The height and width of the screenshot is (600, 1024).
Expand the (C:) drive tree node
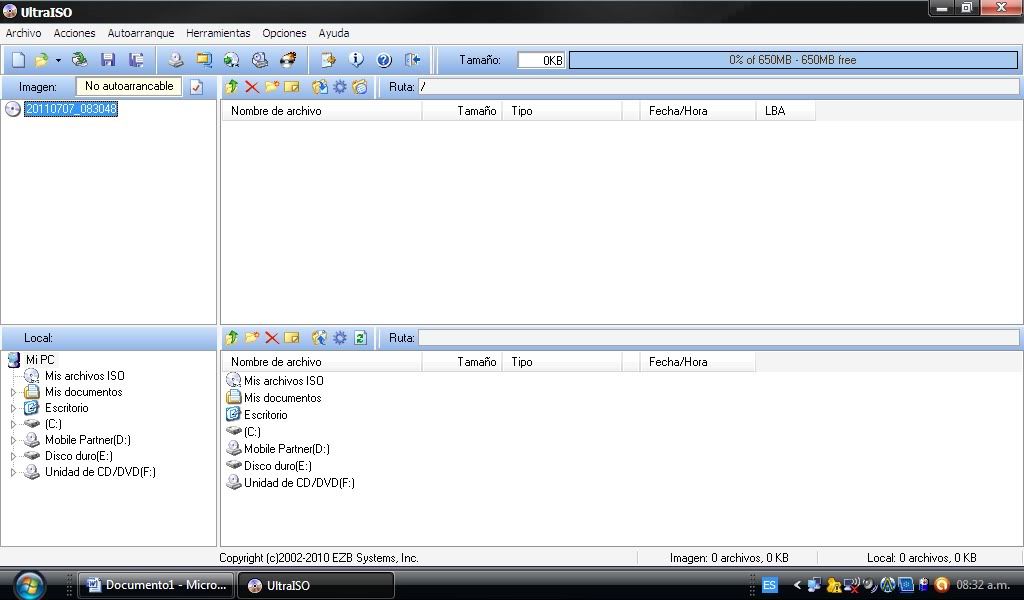(x=13, y=424)
